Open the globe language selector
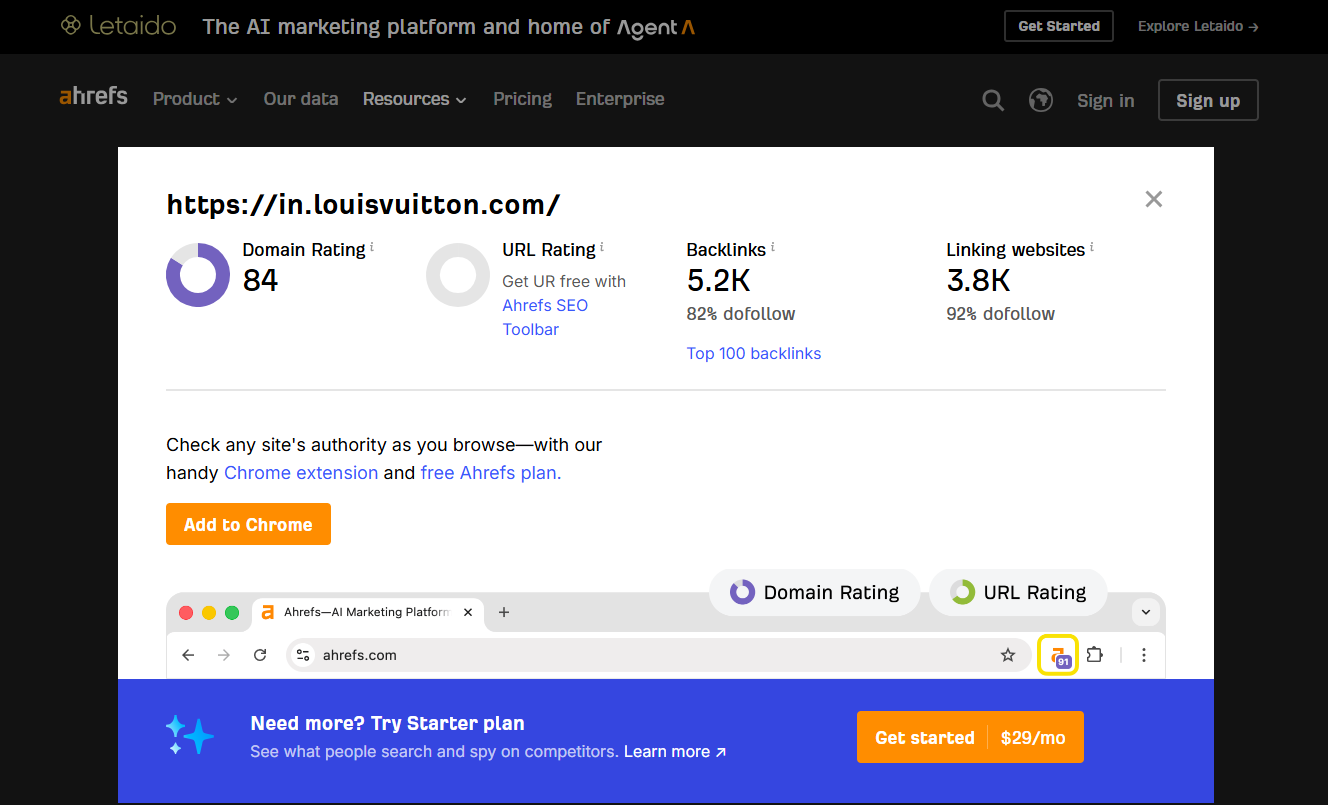This screenshot has width=1328, height=805. click(1041, 100)
